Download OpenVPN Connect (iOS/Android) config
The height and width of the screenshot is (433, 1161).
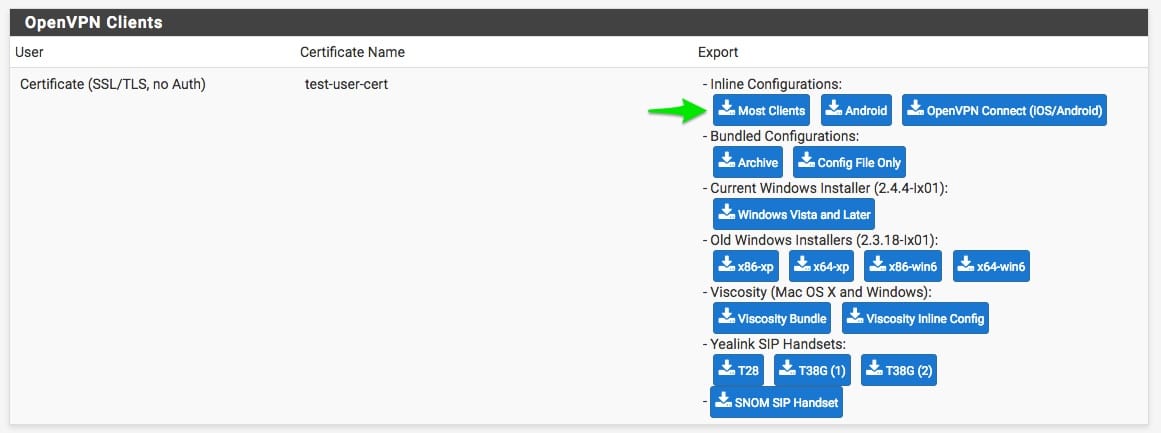1004,110
